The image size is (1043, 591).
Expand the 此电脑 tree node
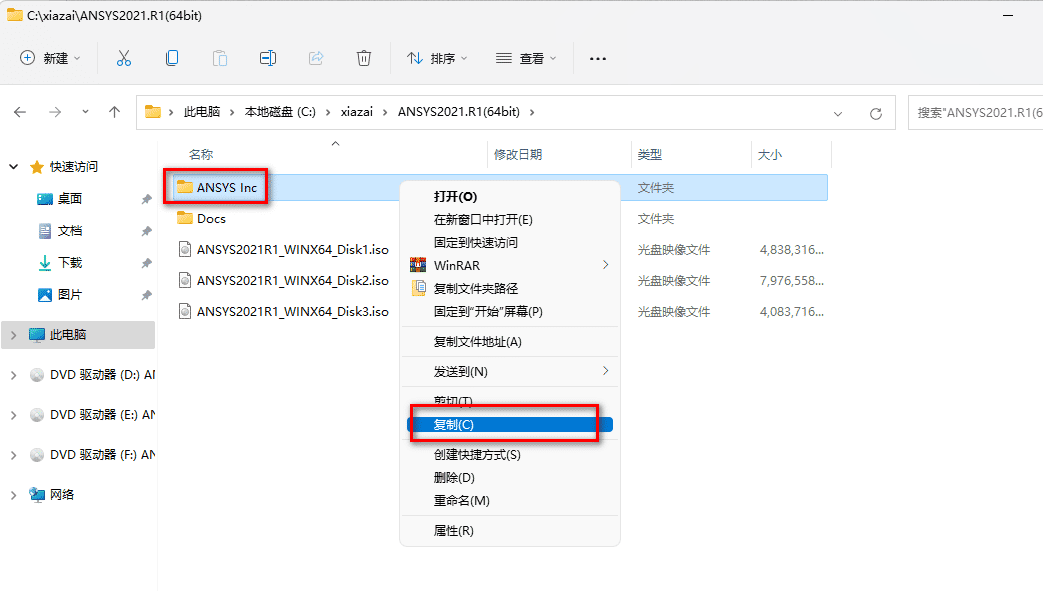click(x=14, y=335)
